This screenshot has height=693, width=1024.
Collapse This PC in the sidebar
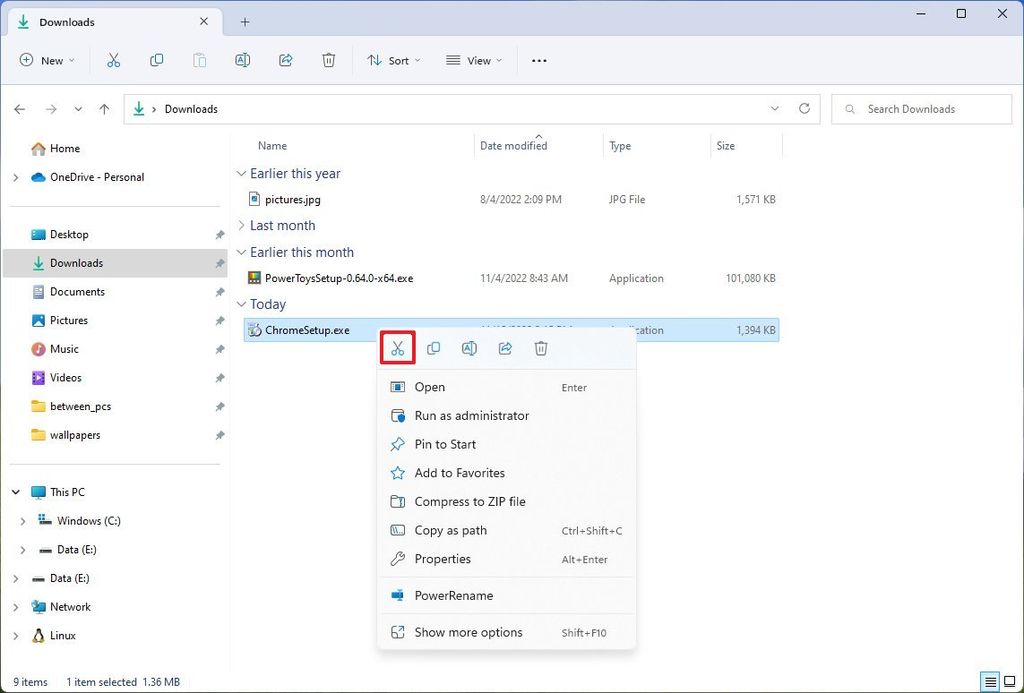pyautogui.click(x=14, y=492)
